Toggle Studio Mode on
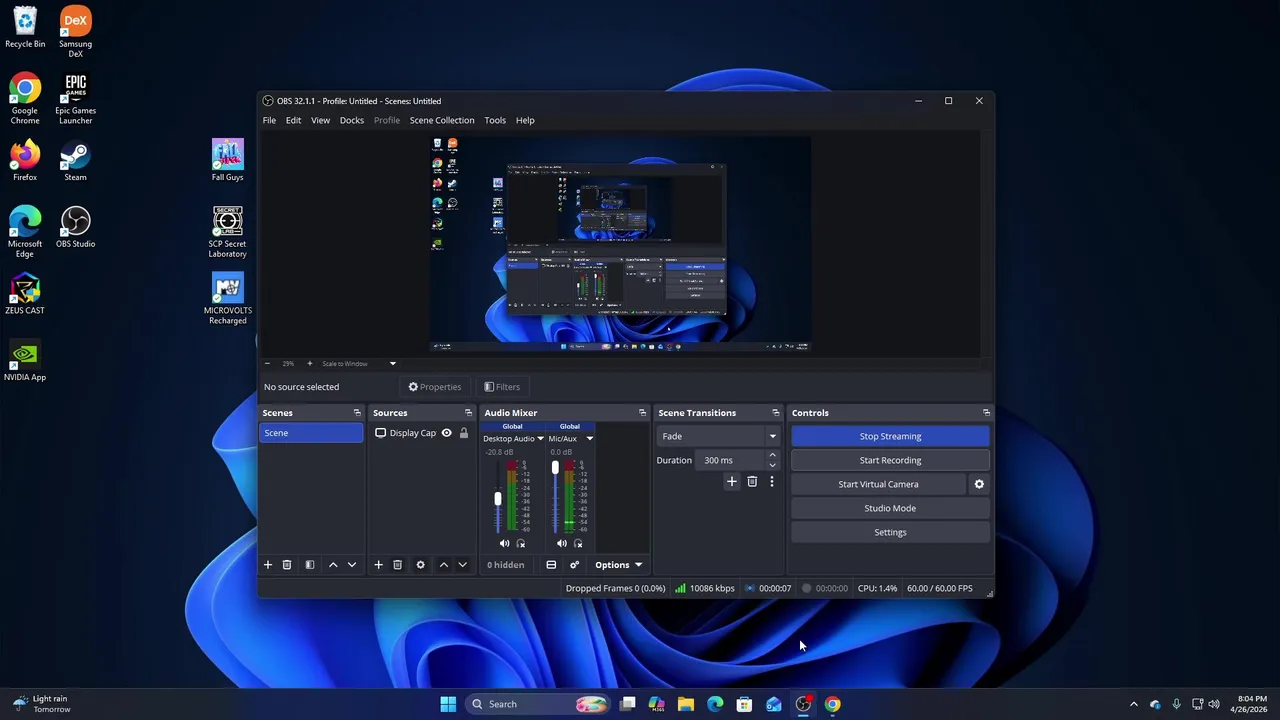1280x720 pixels. (890, 508)
